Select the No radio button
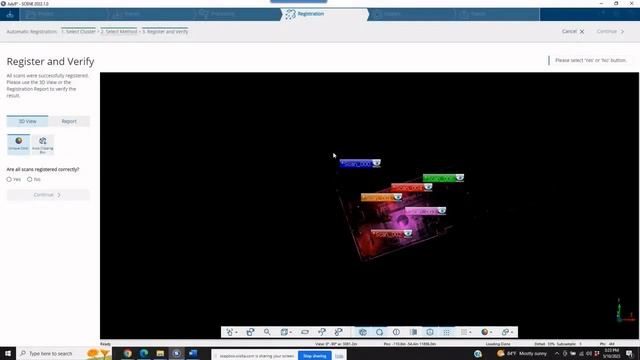640x360 pixels. (x=29, y=179)
